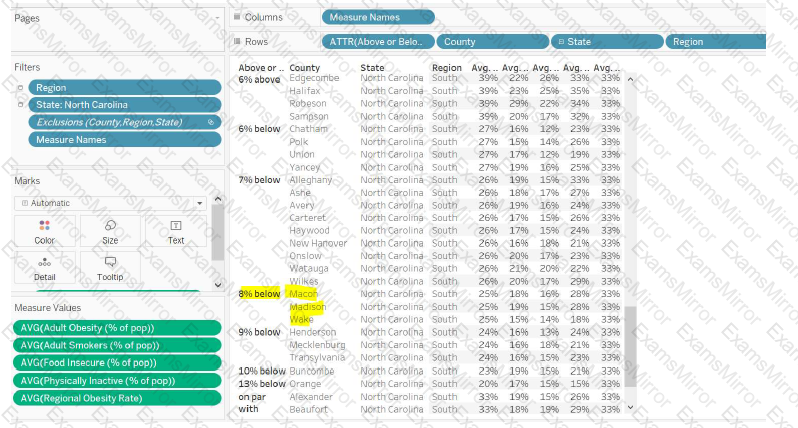Click the highlighted Macon county
798x428 pixels.
coord(303,294)
